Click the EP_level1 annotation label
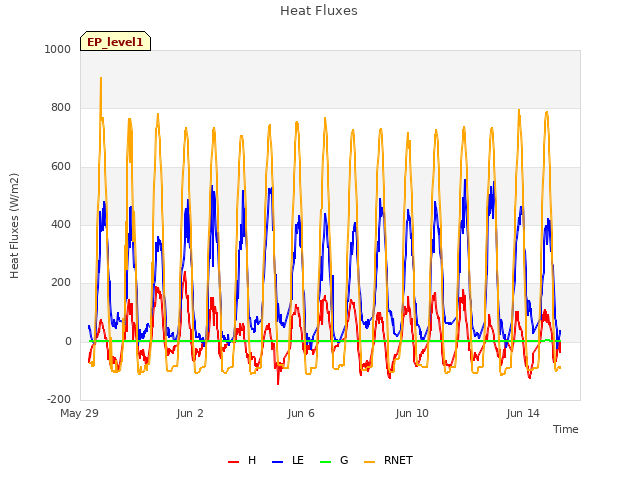 (x=116, y=42)
